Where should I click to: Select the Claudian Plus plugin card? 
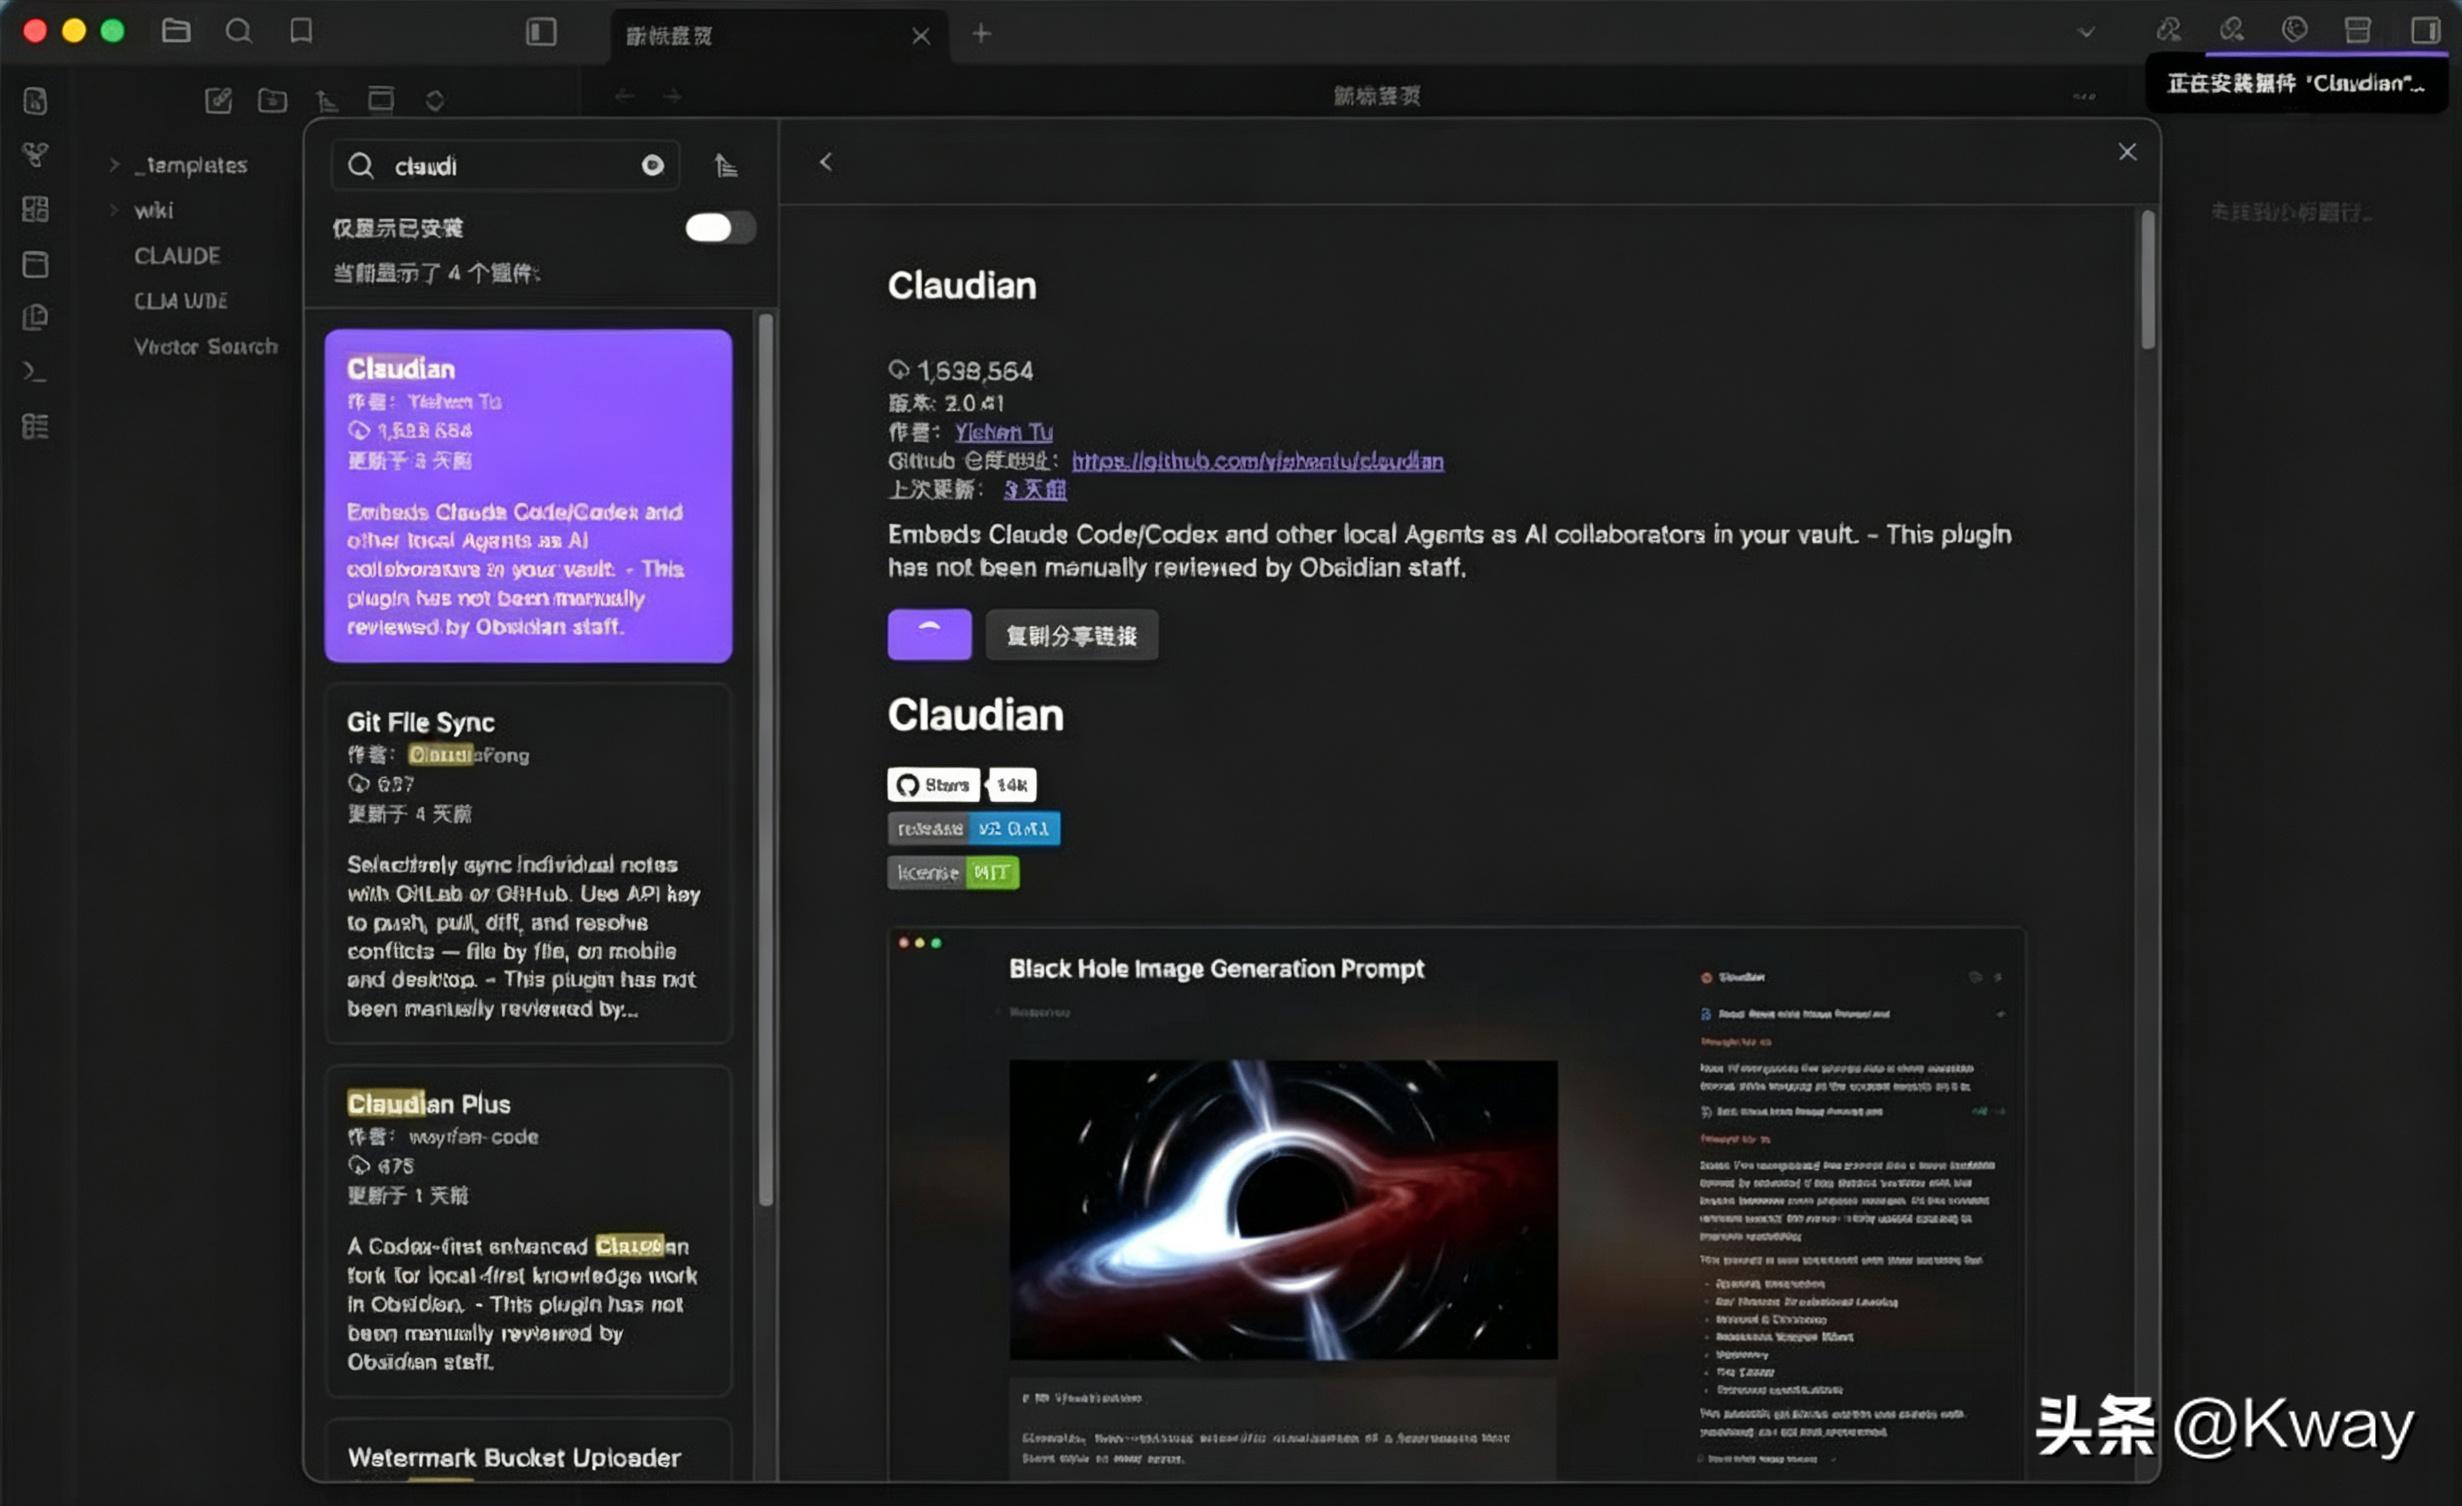[528, 1230]
